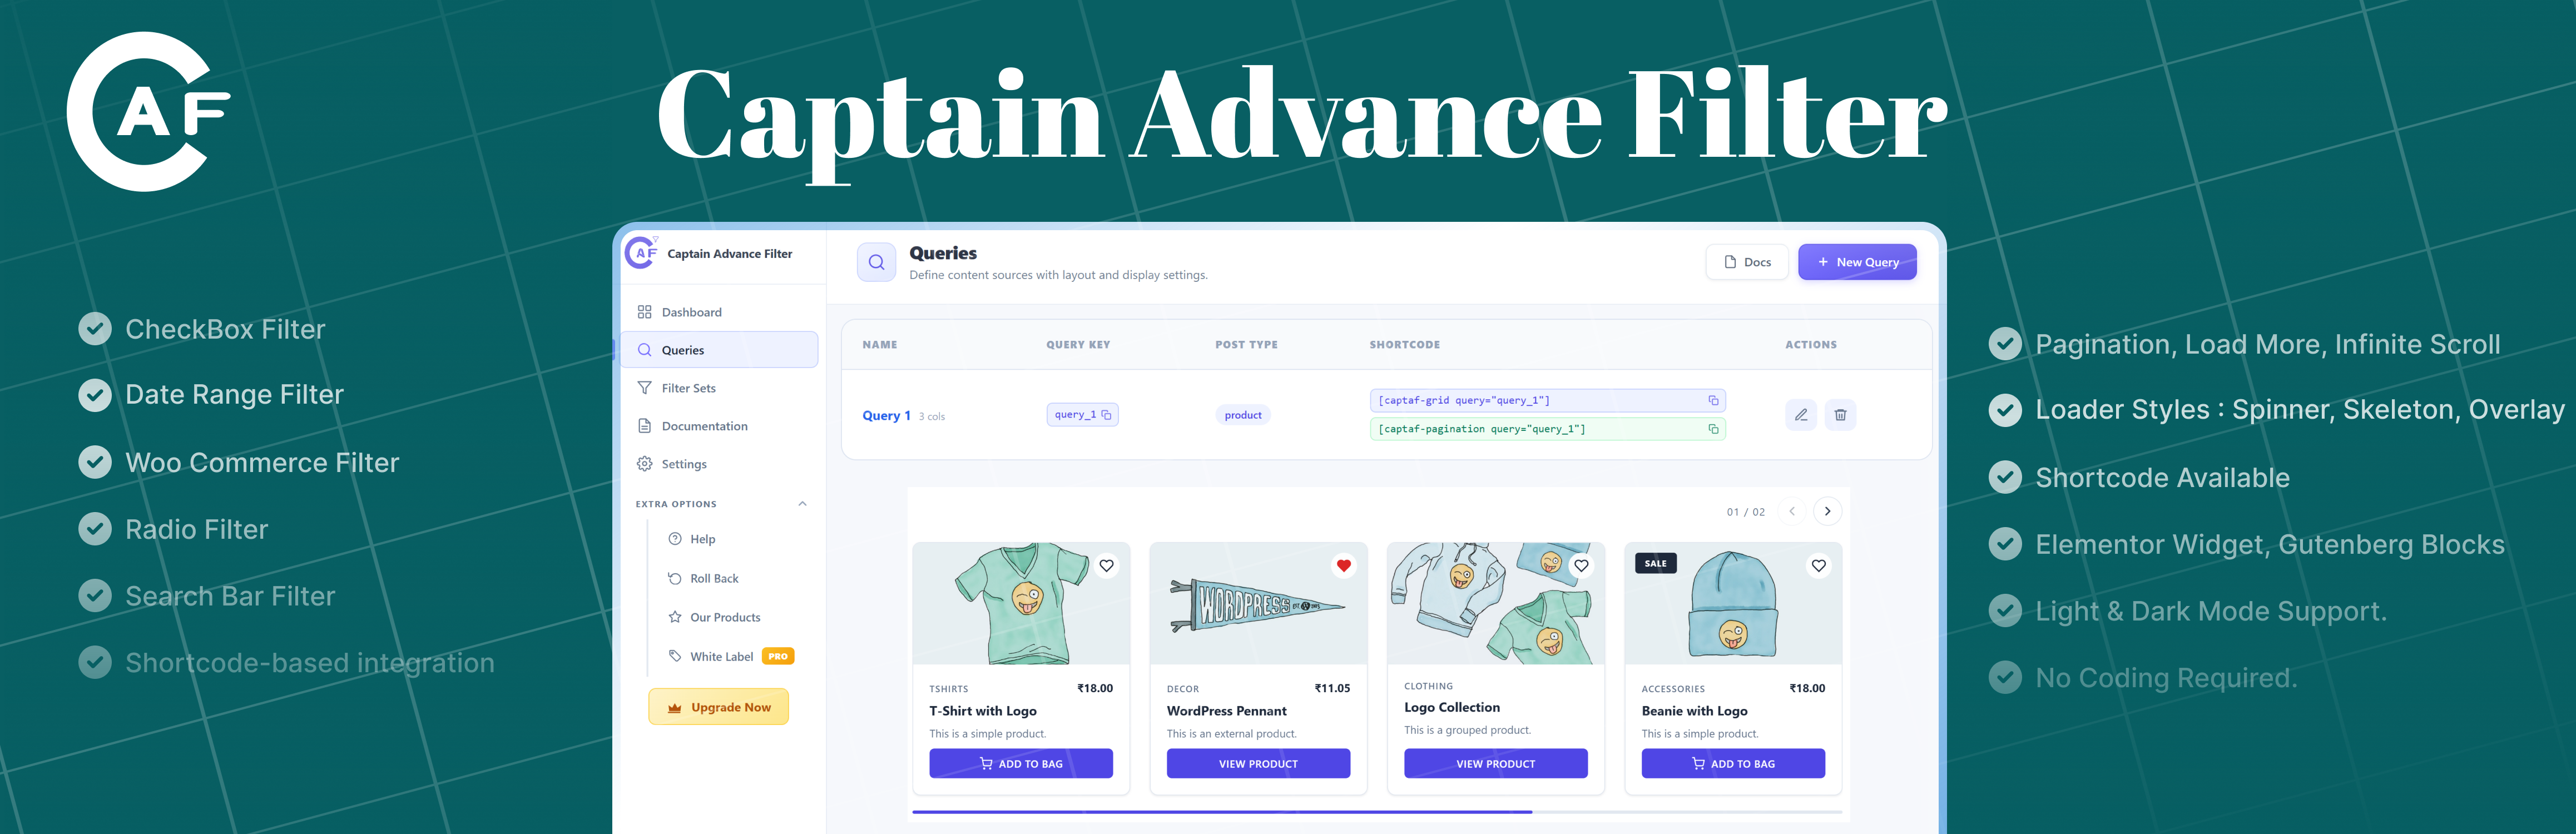Open Our Products under Extra Options

(714, 617)
